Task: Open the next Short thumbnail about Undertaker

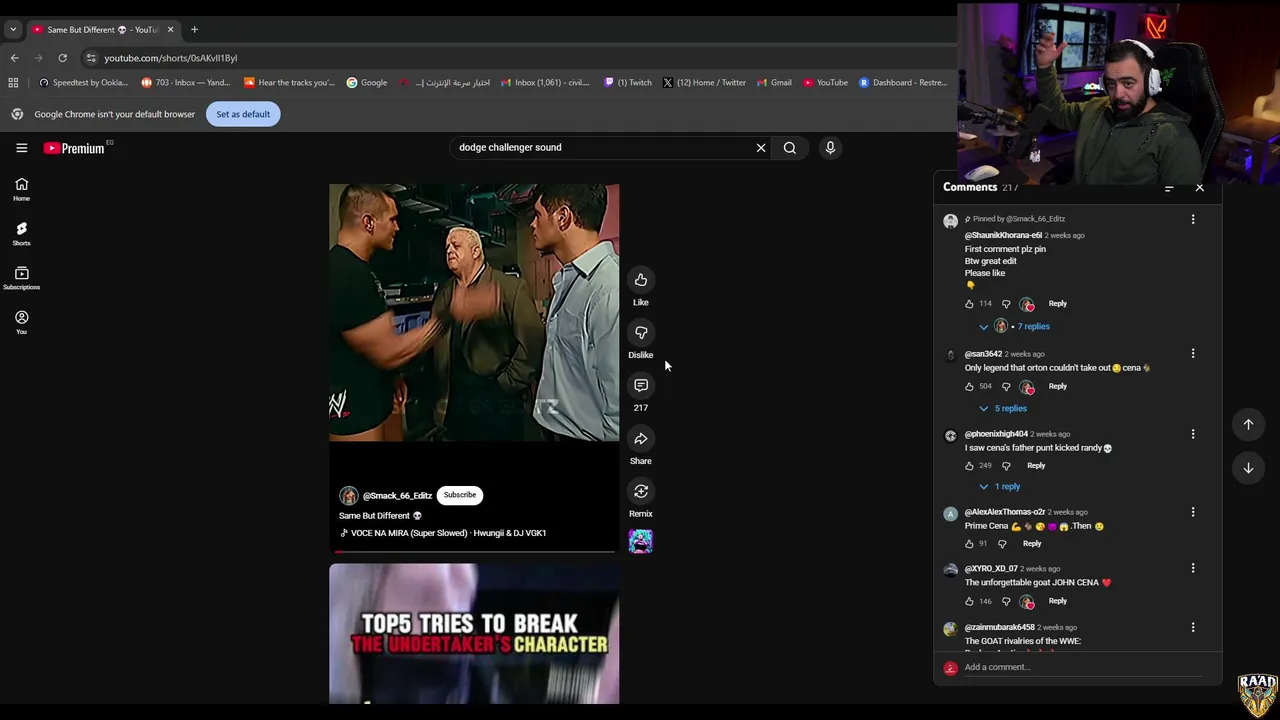Action: pos(474,634)
